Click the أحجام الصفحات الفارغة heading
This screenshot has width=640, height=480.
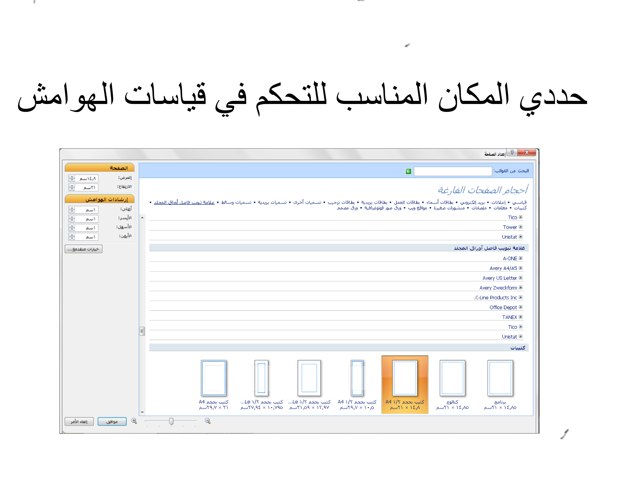[483, 190]
